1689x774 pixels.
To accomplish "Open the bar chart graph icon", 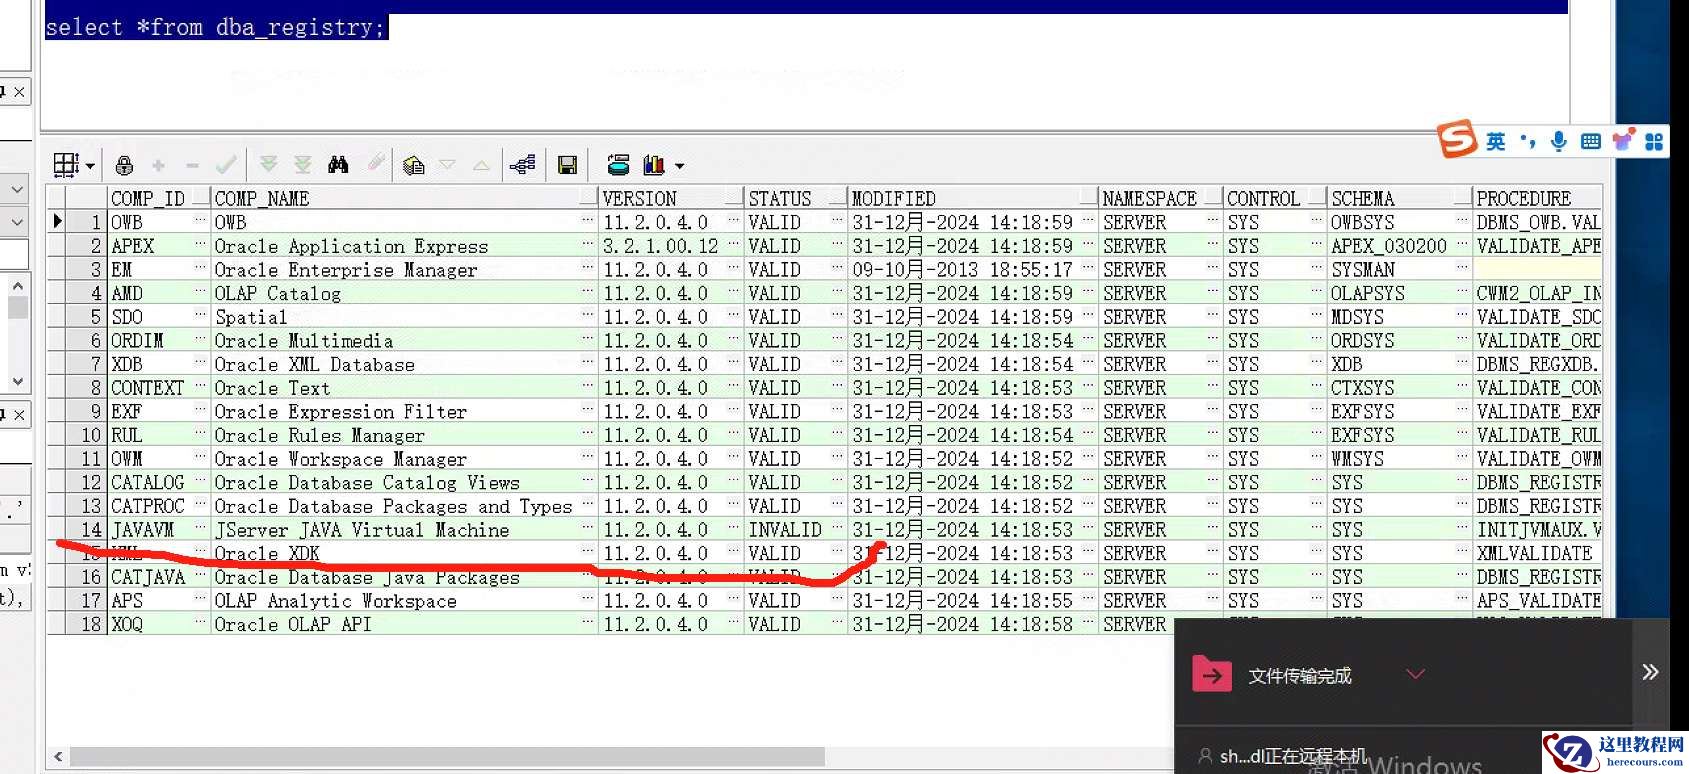I will (654, 165).
